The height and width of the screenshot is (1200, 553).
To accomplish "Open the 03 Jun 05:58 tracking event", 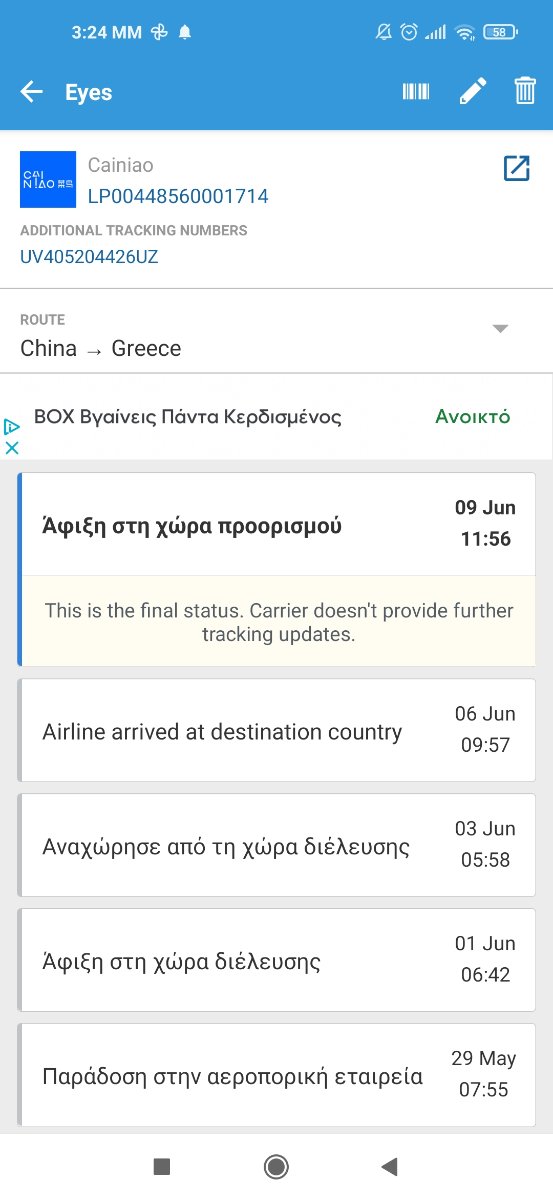I will click(276, 845).
